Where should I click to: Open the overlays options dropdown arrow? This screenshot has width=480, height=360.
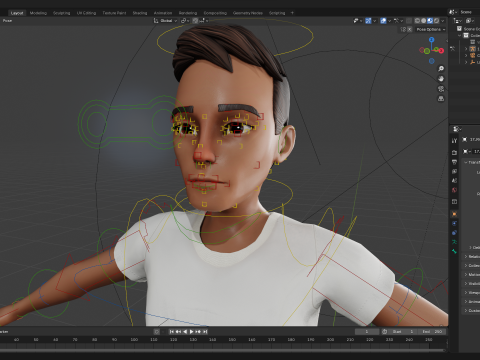[x=389, y=21]
